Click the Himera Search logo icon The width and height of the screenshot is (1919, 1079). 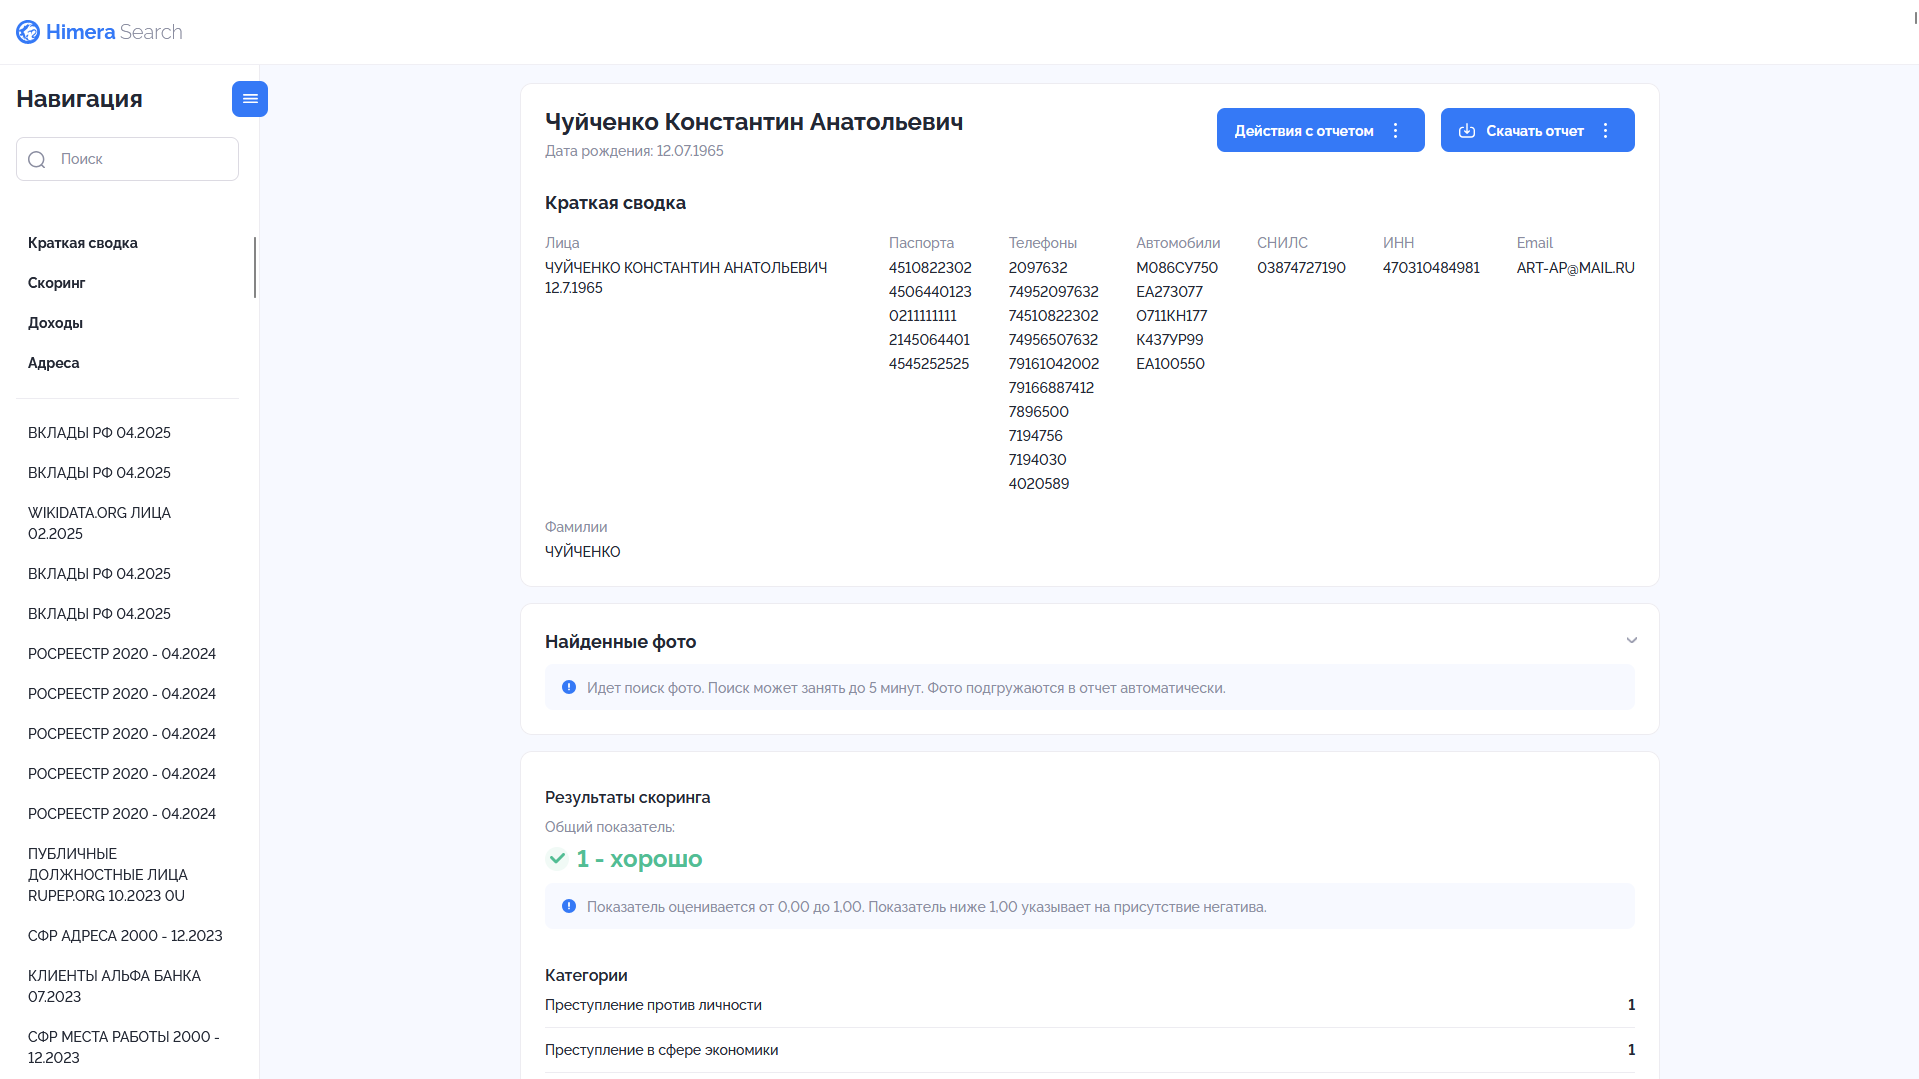(x=28, y=32)
